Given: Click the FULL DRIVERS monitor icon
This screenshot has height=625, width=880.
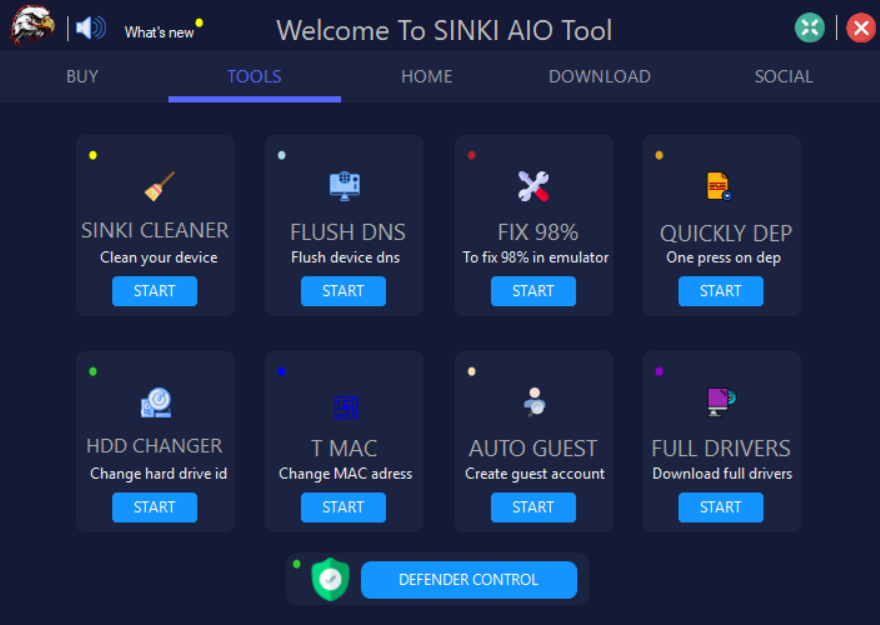Looking at the screenshot, I should (721, 402).
